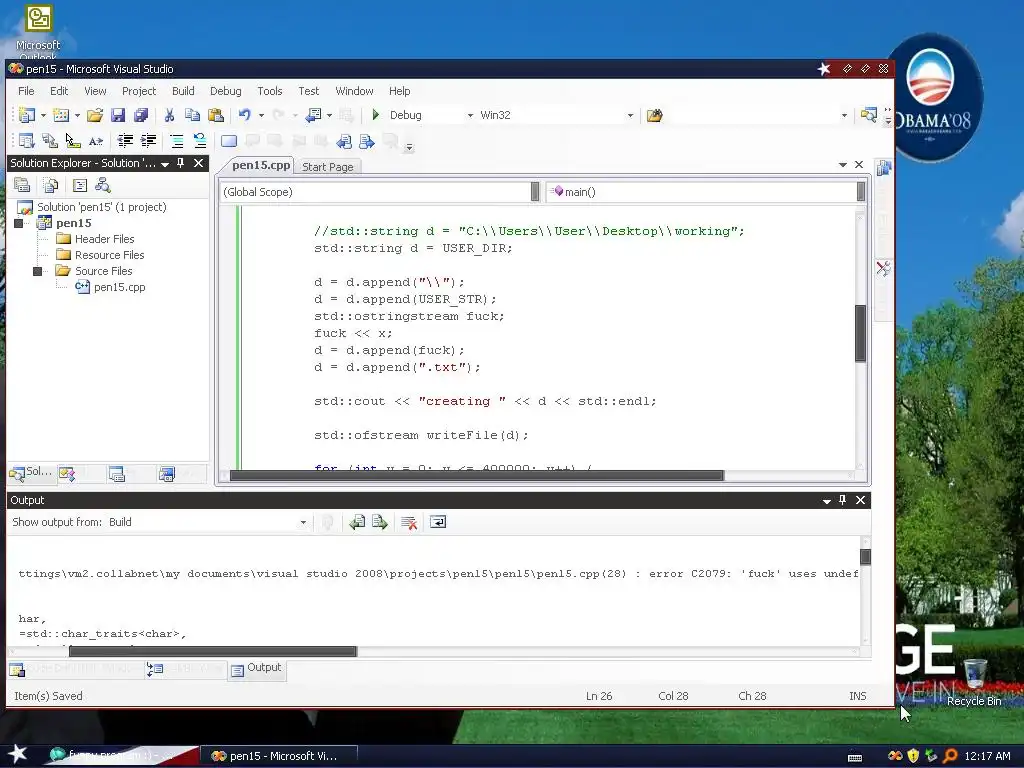Viewport: 1024px width, 768px height.
Task: Open the active files dropdown arrow
Action: point(842,165)
